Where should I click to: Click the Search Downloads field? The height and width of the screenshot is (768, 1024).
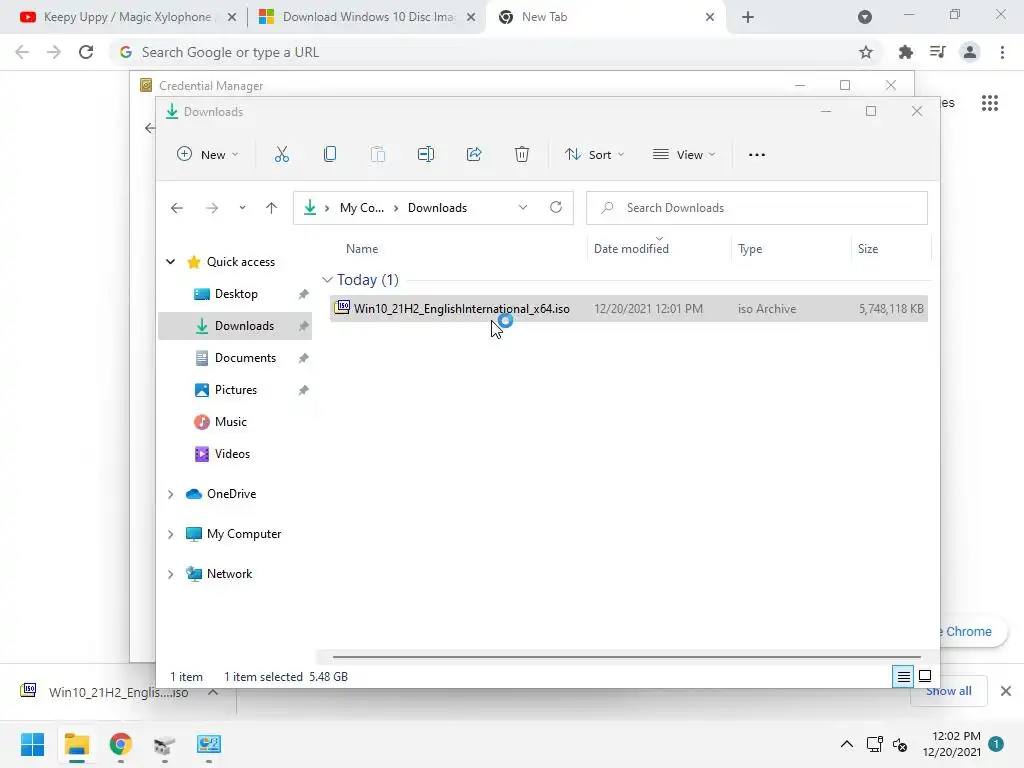click(757, 208)
